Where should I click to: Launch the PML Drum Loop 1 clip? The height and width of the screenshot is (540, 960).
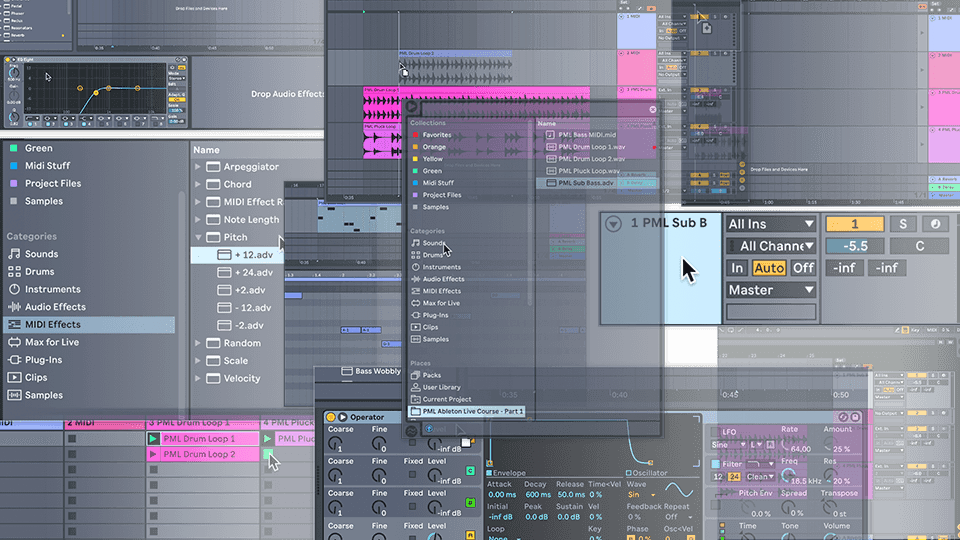[x=153, y=438]
